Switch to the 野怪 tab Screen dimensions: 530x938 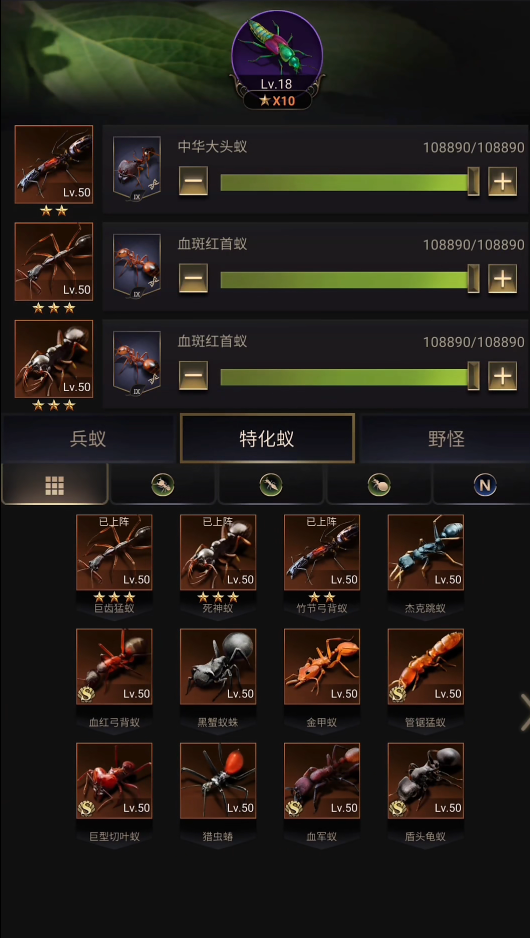coord(446,438)
